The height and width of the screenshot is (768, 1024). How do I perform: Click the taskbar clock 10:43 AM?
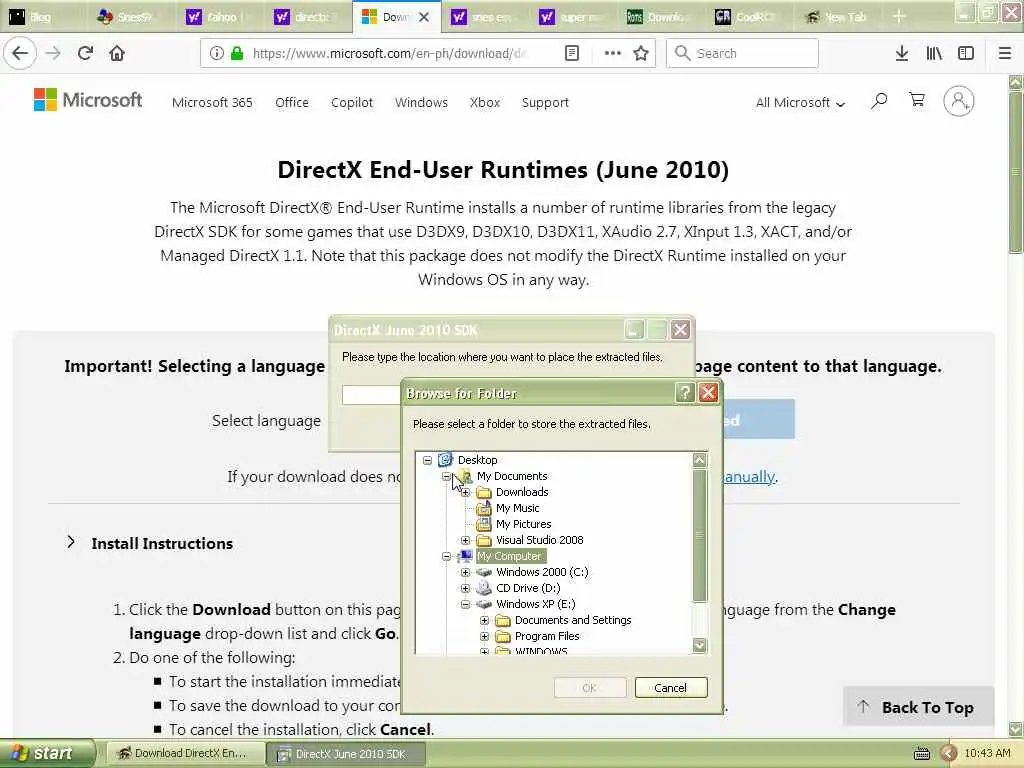(x=987, y=753)
